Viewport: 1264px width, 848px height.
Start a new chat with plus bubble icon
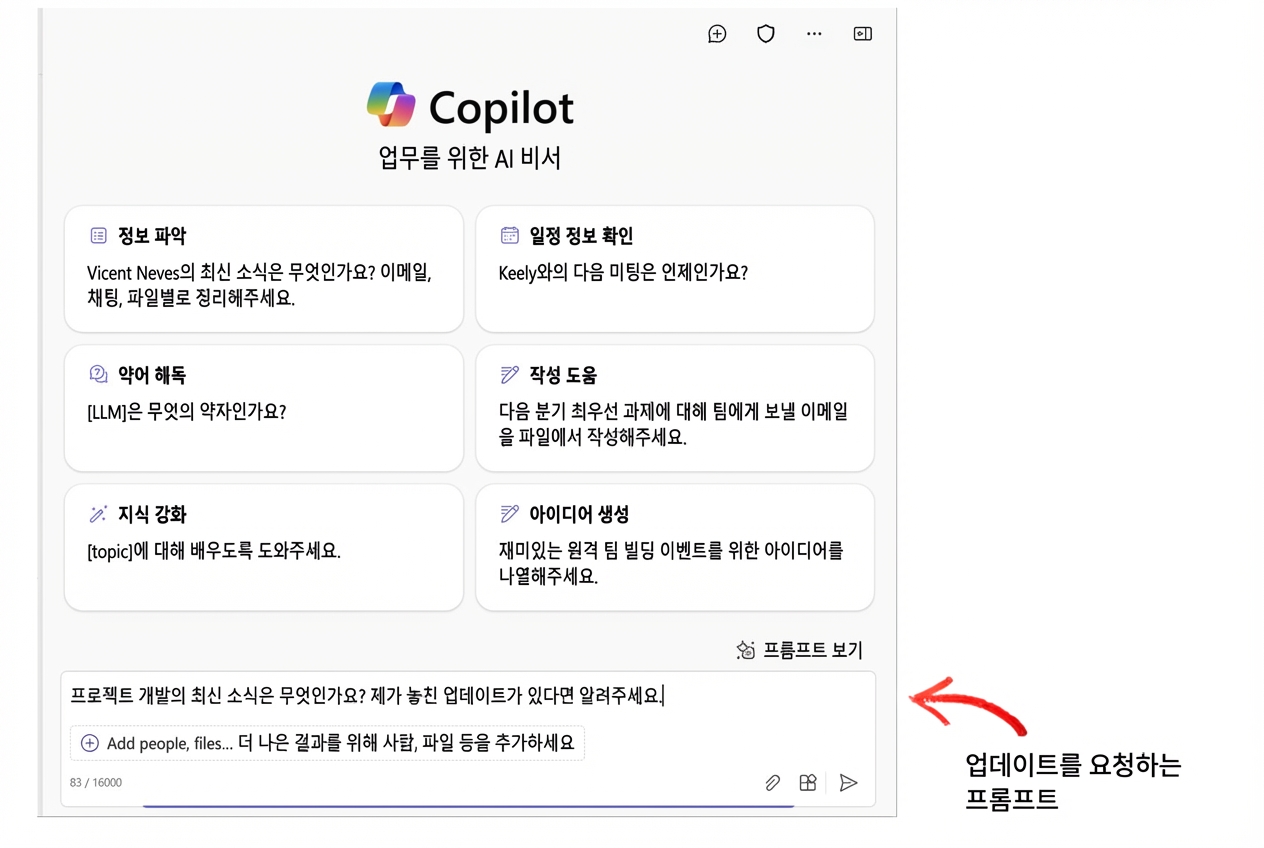click(717, 34)
